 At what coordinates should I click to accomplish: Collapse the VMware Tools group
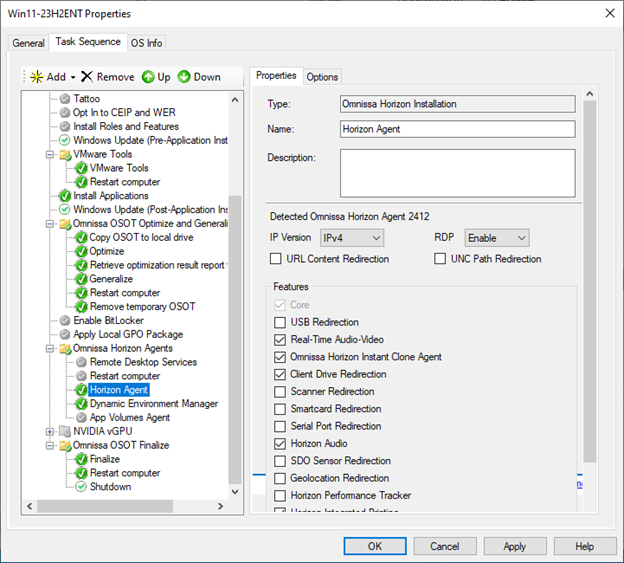pos(50,154)
